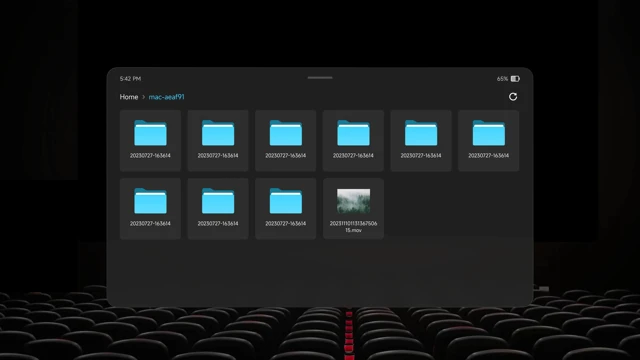Open the second folder in the bottom row
The image size is (640, 360).
pyautogui.click(x=218, y=209)
